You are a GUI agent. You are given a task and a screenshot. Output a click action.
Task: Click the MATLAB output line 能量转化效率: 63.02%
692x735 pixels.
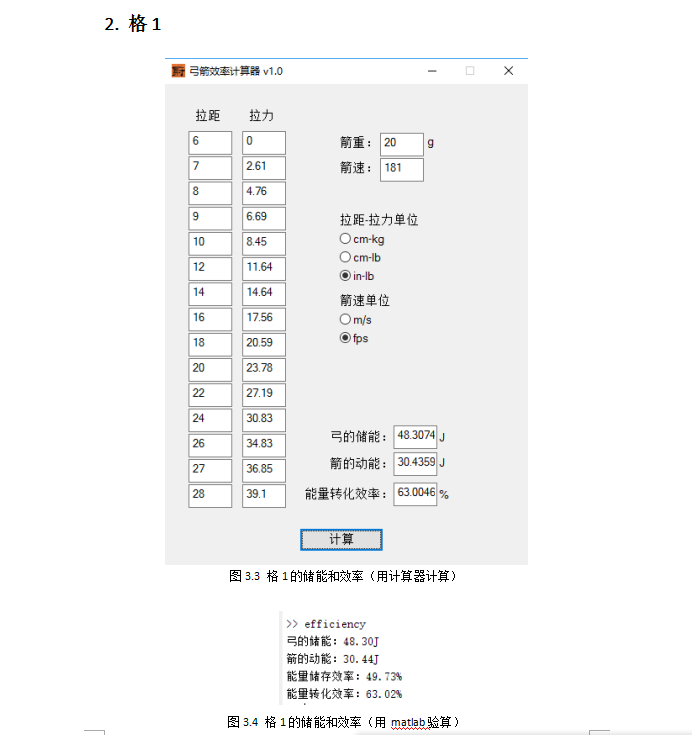[x=344, y=694]
